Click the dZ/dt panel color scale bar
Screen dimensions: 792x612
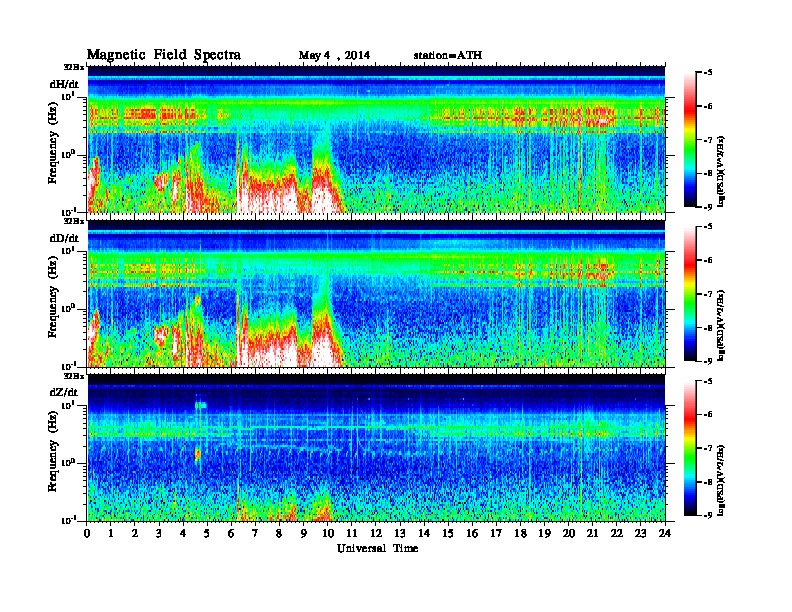pyautogui.click(x=690, y=447)
